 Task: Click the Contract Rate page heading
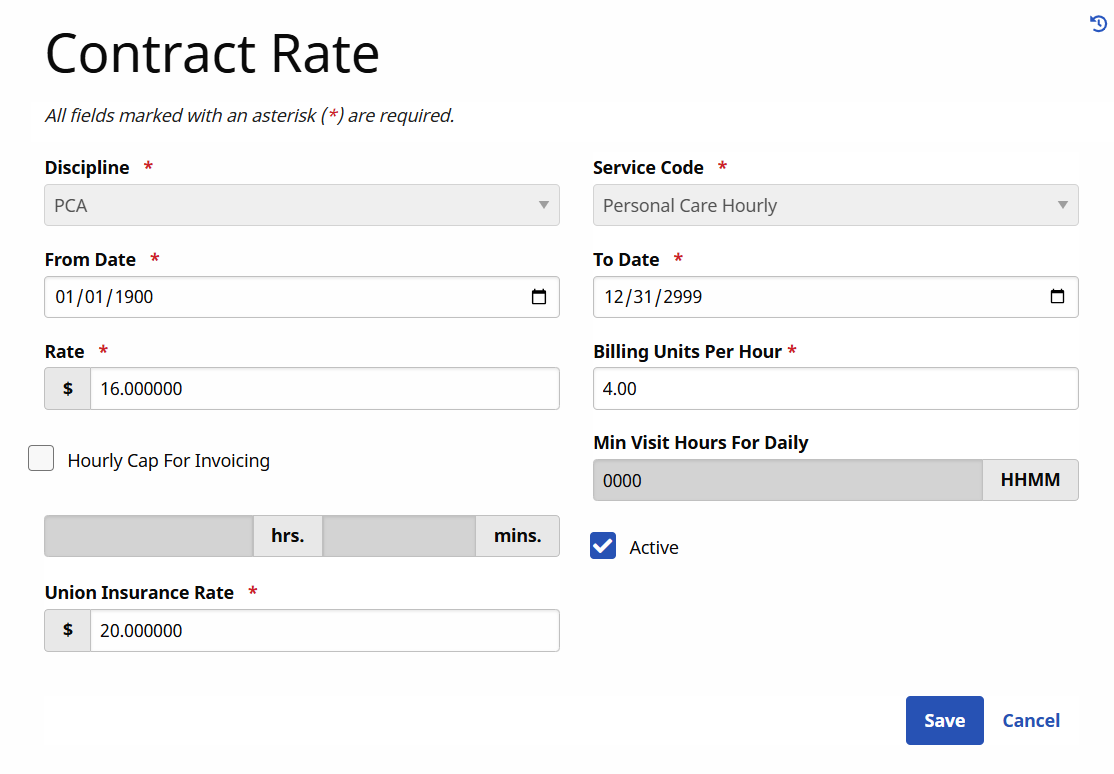(x=211, y=54)
